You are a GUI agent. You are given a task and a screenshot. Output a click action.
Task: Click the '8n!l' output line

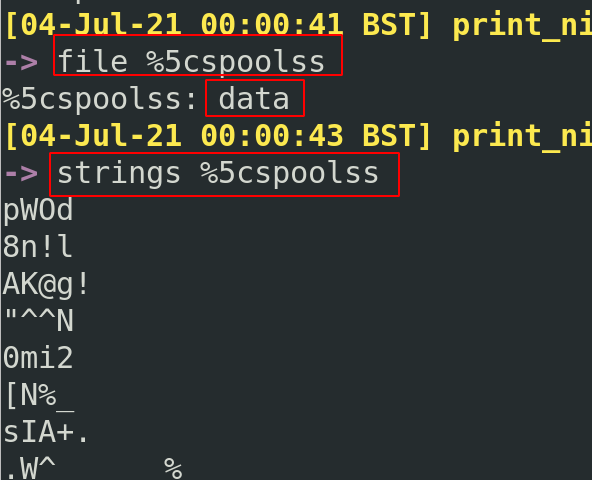click(37, 247)
